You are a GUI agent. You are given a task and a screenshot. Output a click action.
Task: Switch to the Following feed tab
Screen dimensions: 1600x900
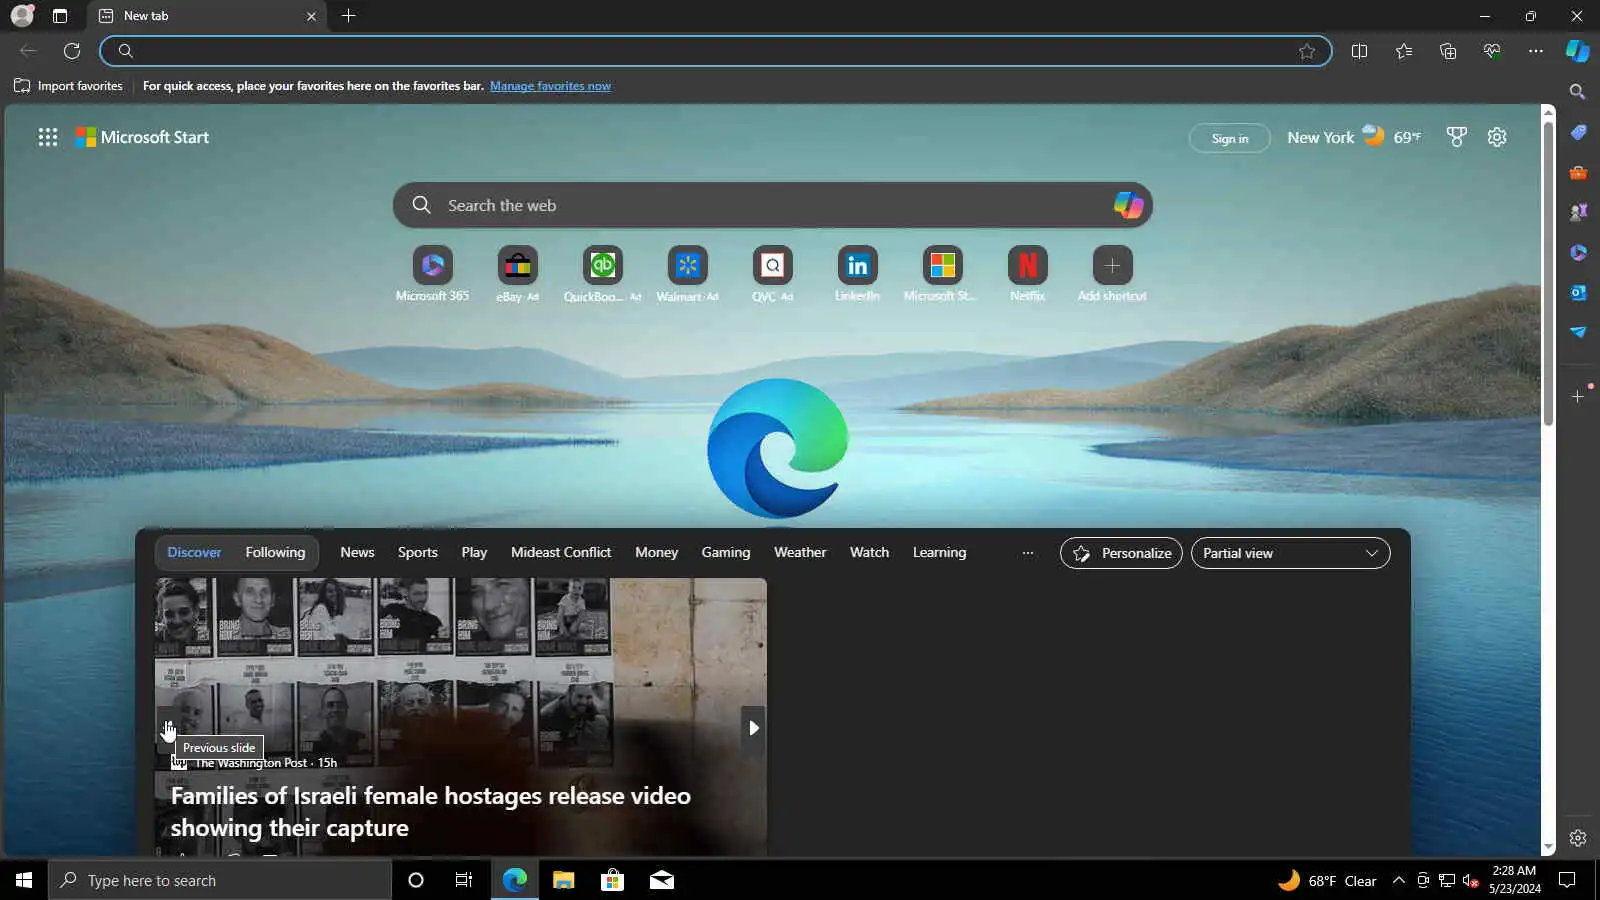click(275, 552)
